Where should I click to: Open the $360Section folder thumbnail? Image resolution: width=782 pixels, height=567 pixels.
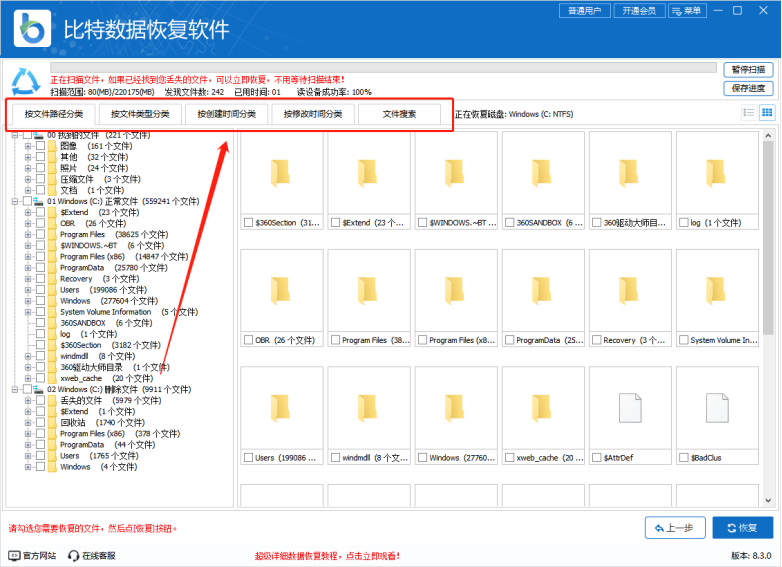click(x=281, y=173)
